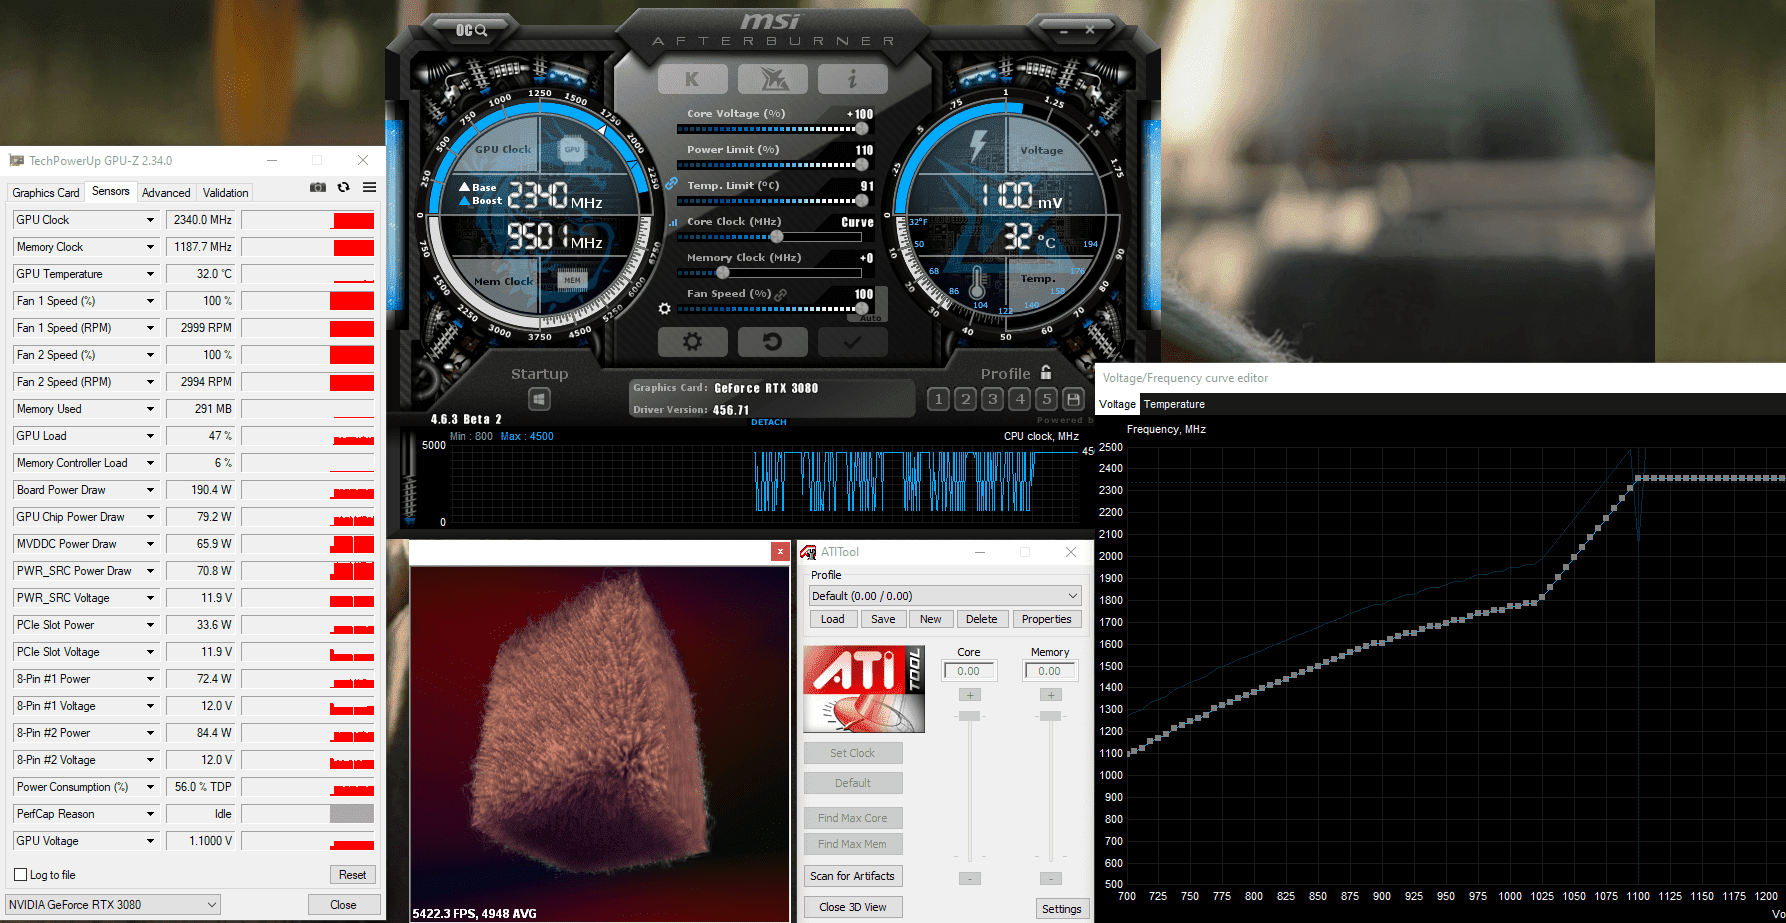
Task: Click DETACH on the Afterburner monitor
Action: pos(769,422)
